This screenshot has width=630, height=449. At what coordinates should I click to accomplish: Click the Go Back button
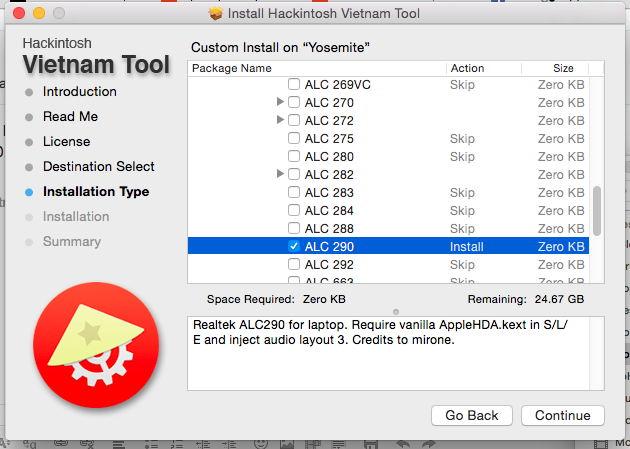tap(472, 415)
